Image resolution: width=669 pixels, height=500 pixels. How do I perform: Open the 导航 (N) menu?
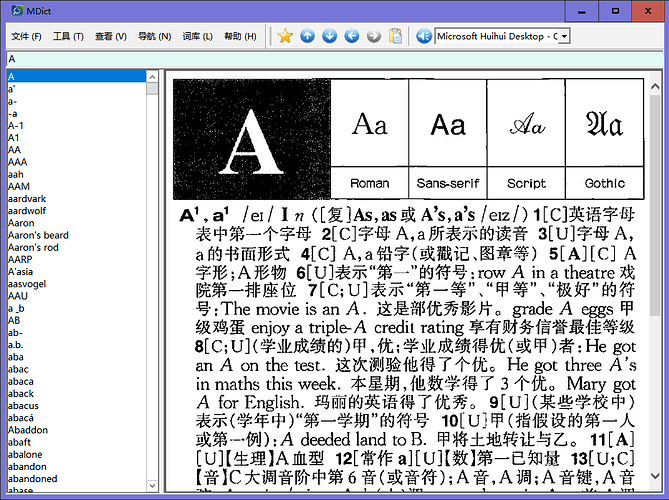154,36
